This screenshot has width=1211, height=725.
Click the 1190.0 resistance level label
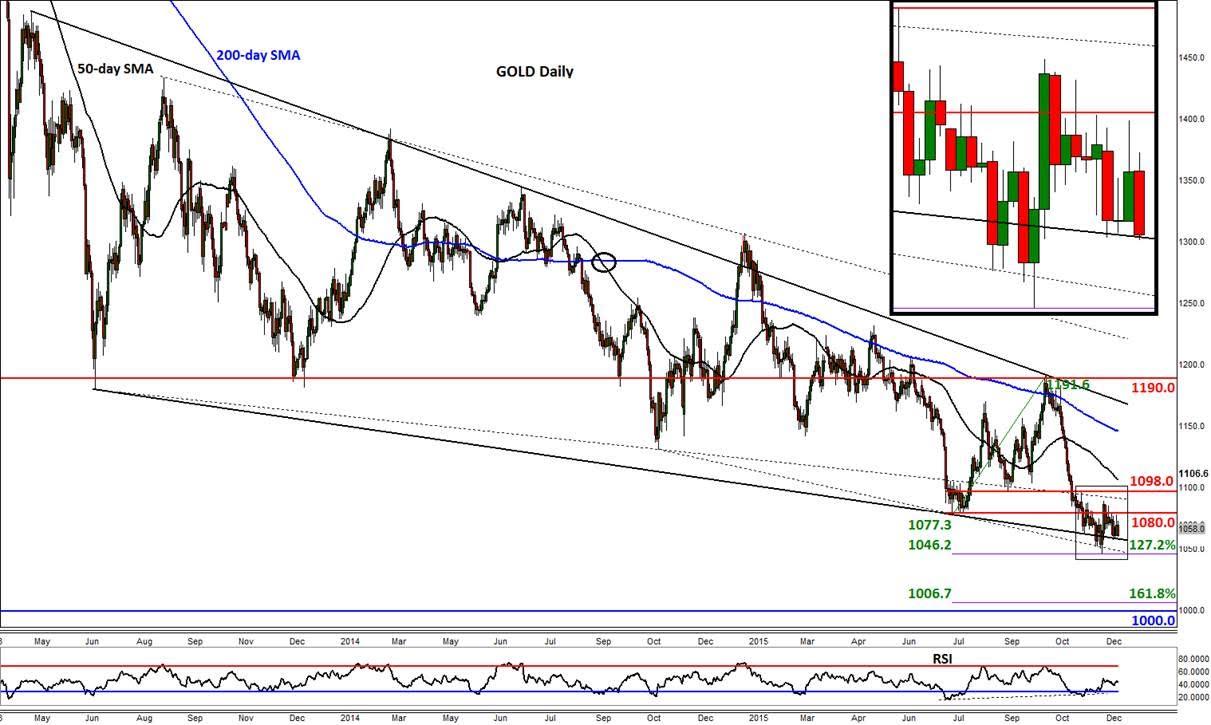(1152, 387)
